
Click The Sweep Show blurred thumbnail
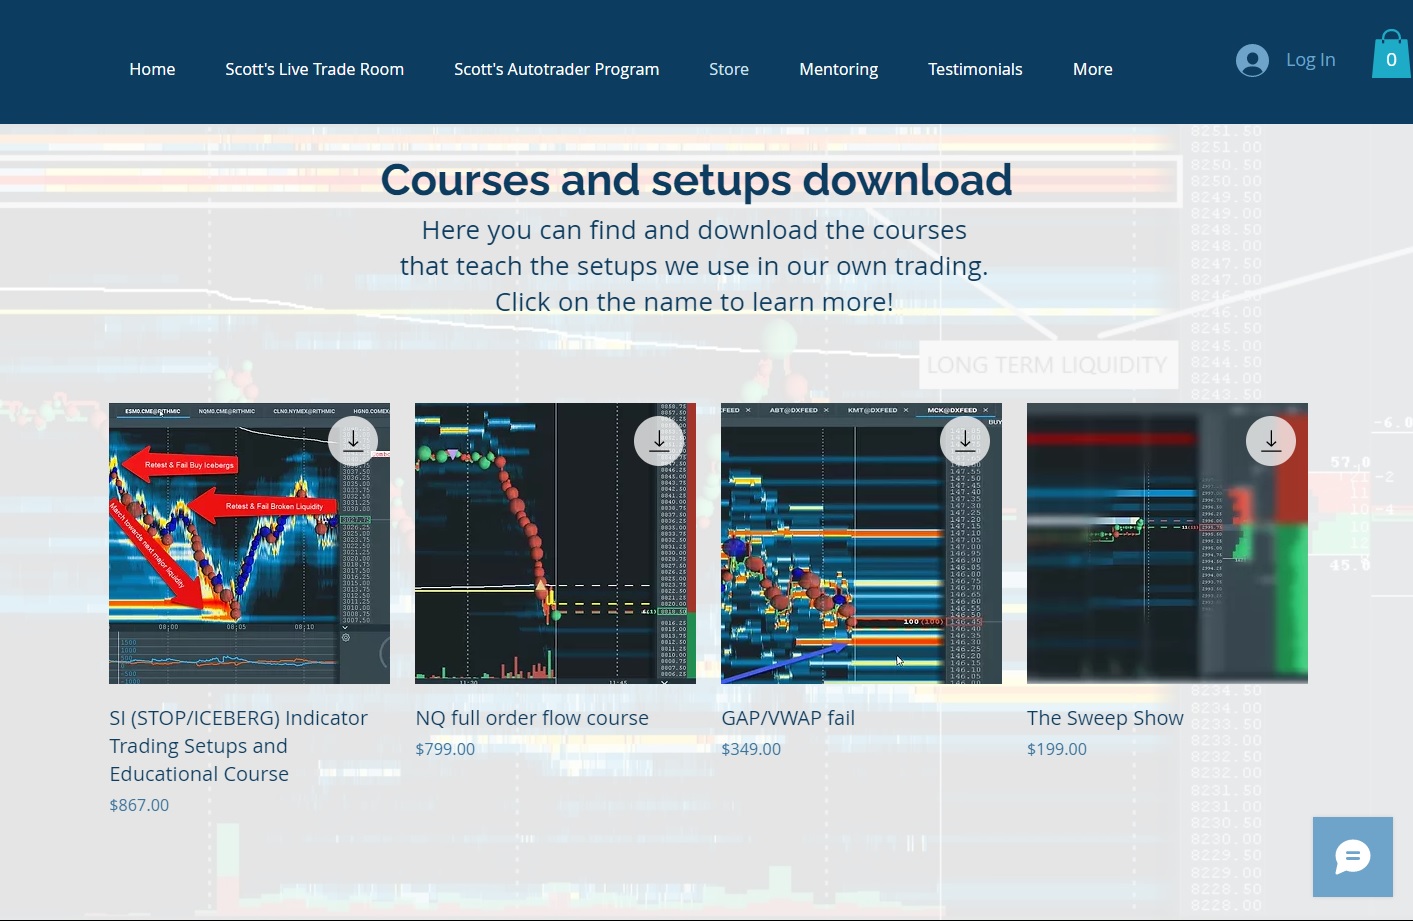(x=1167, y=543)
